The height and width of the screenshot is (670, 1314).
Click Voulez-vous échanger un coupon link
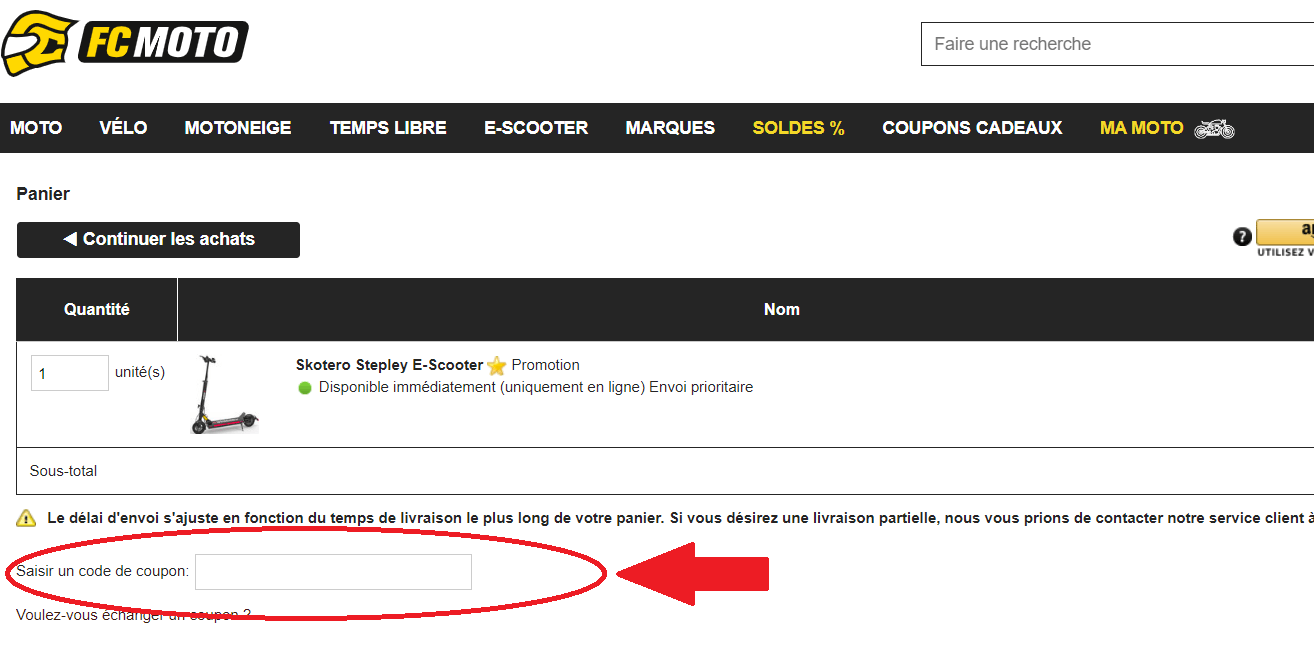coord(133,615)
